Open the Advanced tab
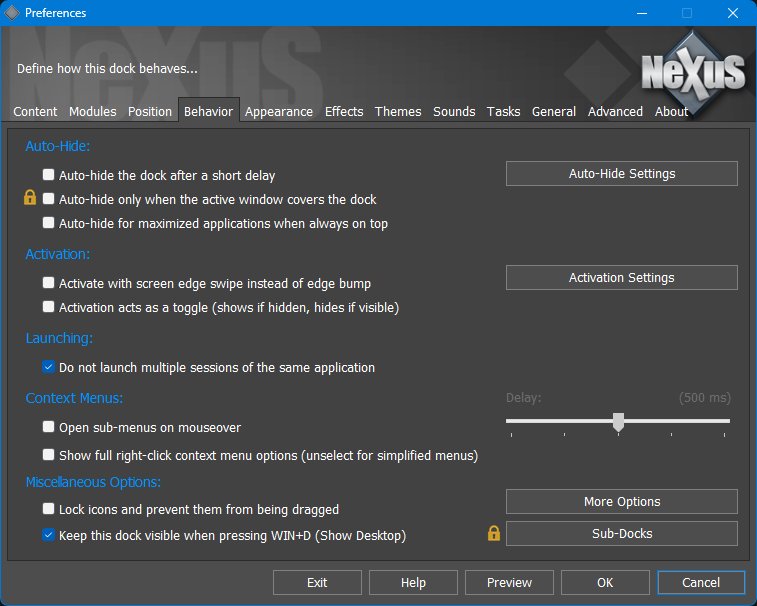The width and height of the screenshot is (757, 606). pyautogui.click(x=615, y=112)
